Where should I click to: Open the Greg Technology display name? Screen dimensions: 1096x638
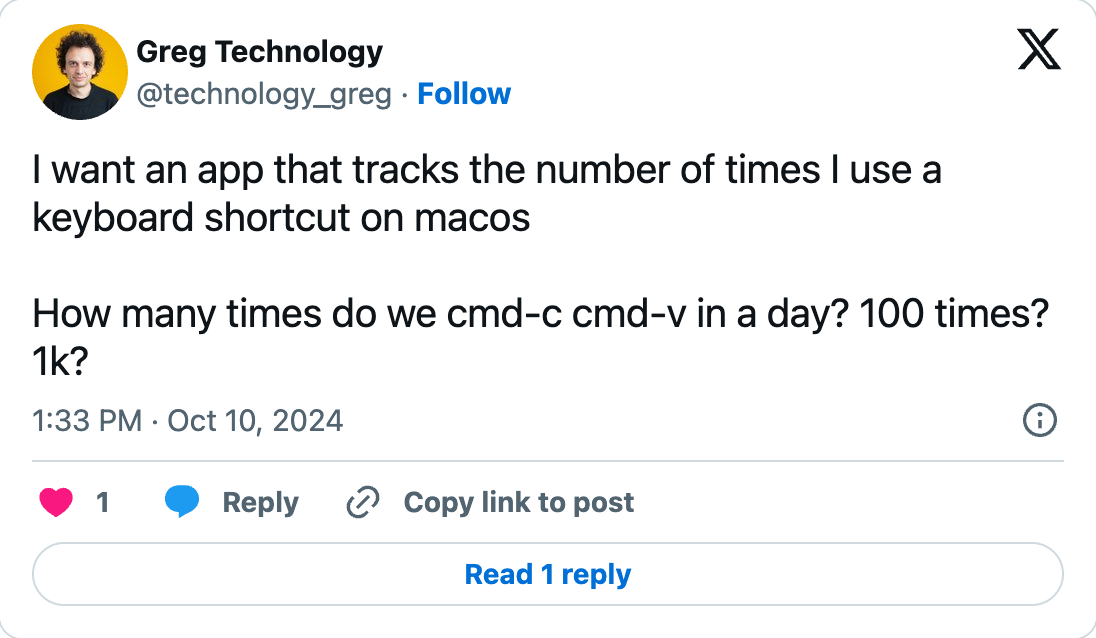tap(259, 52)
